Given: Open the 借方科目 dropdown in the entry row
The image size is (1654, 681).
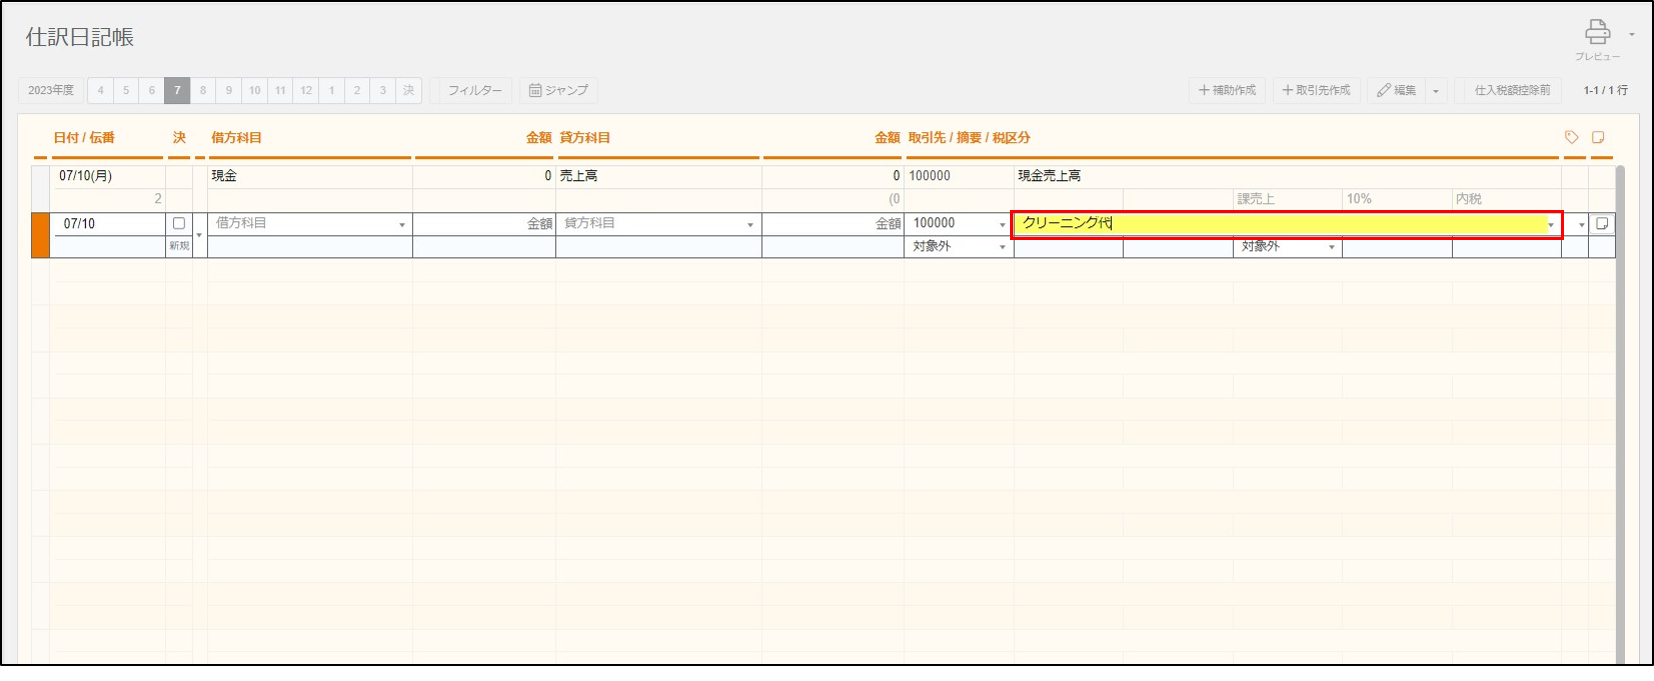Looking at the screenshot, I should pyautogui.click(x=402, y=225).
